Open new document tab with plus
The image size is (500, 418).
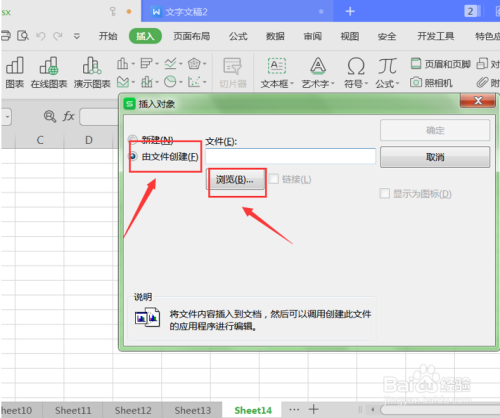click(x=350, y=11)
